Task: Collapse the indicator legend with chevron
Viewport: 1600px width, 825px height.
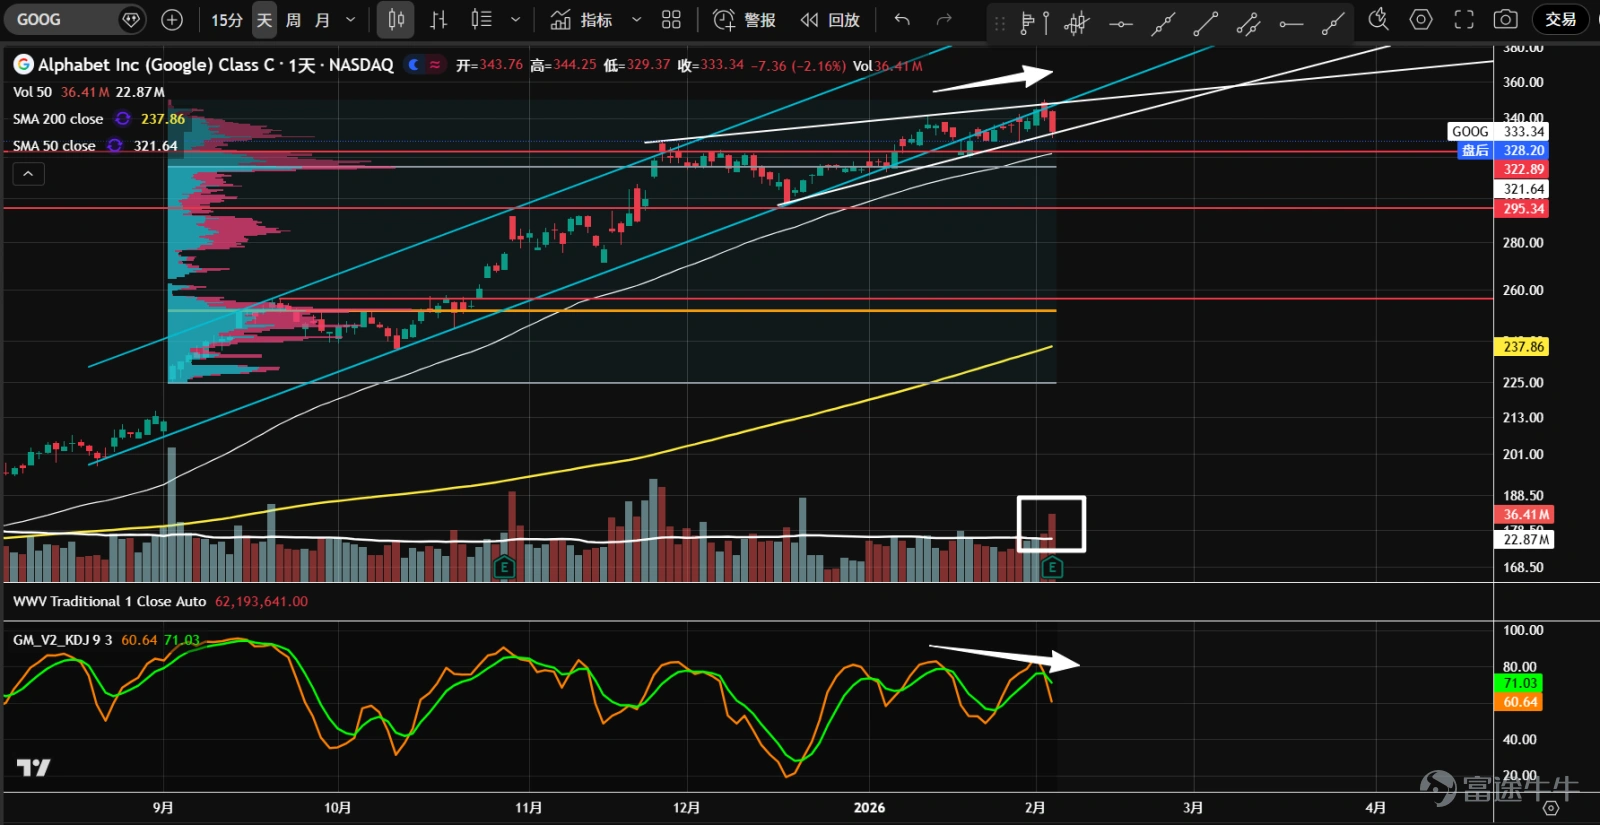Action: click(x=28, y=174)
